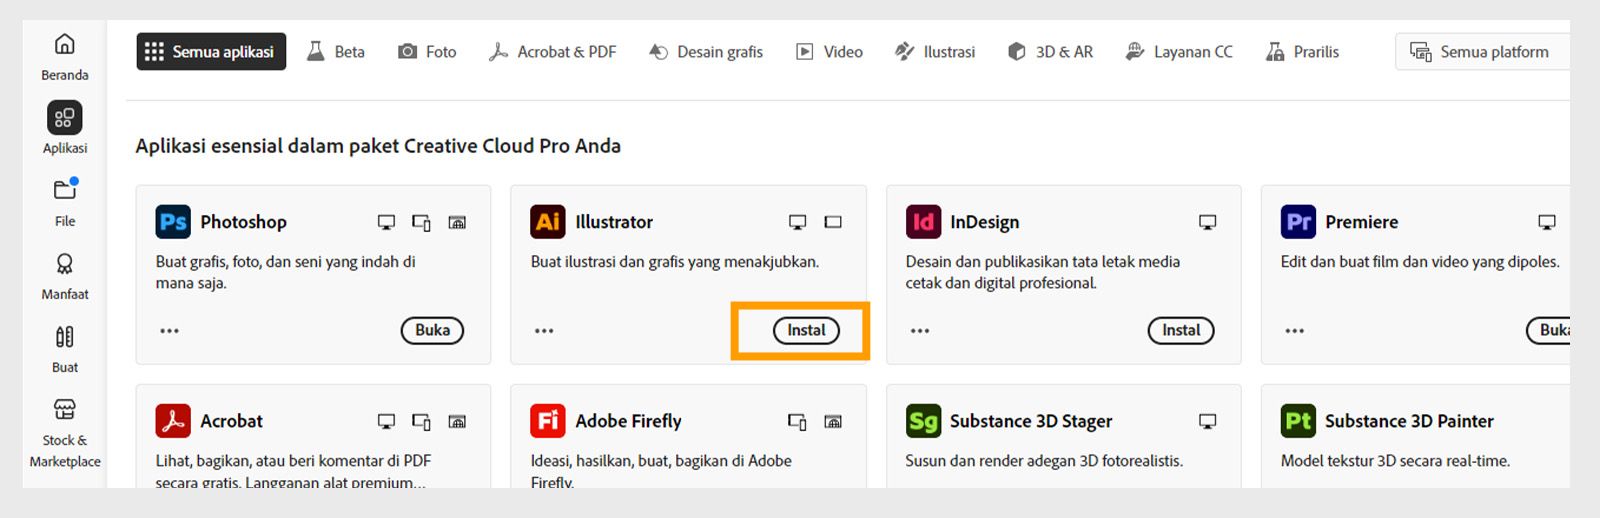Click Illustrator desktop platform icon
Viewport: 1600px width, 518px height.
[797, 222]
